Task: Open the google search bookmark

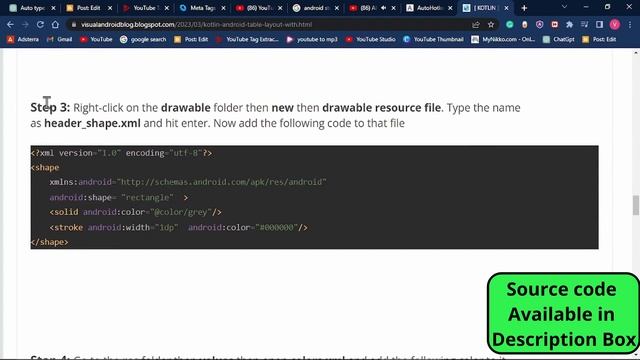Action: [143, 39]
